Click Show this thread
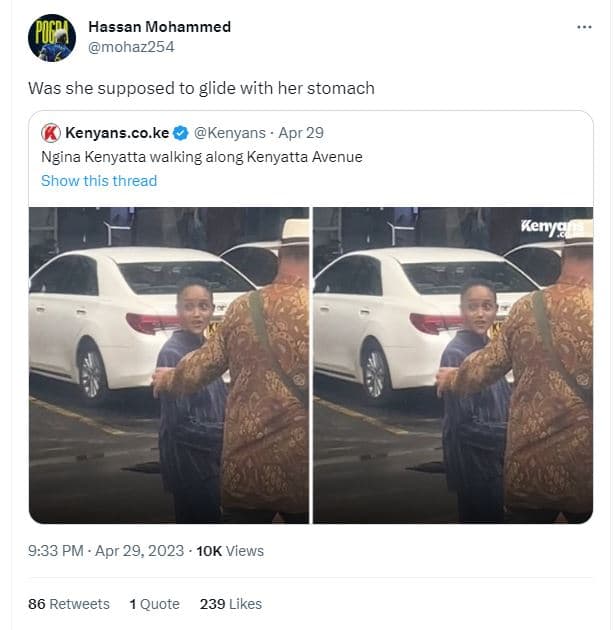The image size is (613, 630). point(99,181)
